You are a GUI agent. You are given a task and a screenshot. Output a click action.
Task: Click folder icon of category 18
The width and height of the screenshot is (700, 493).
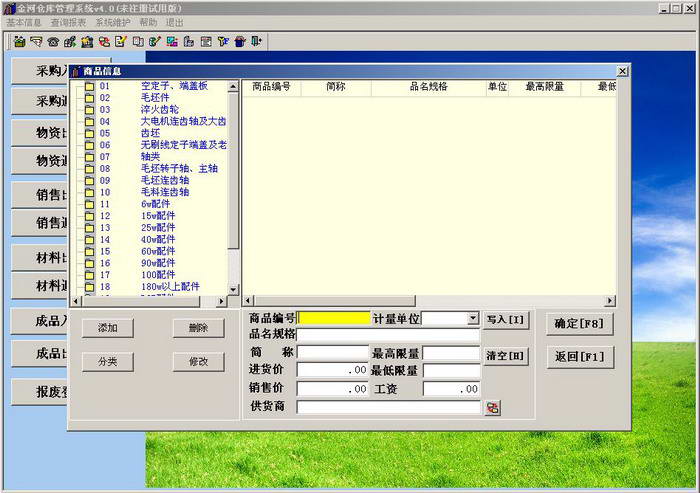pyautogui.click(x=89, y=287)
